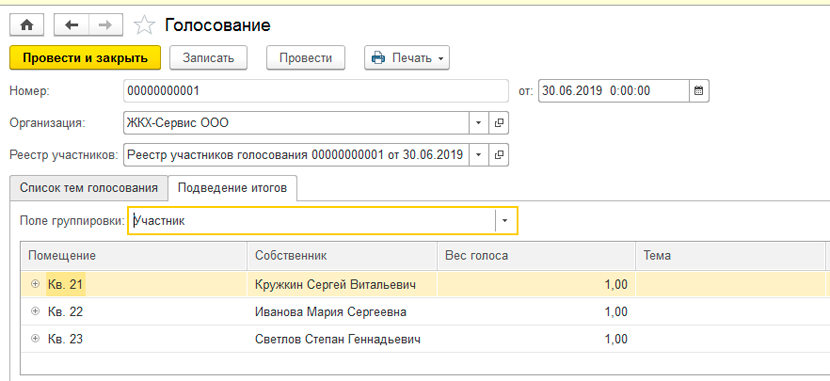Viewport: 830px width, 381px height.
Task: Open the calendar date picker icon
Action: pyautogui.click(x=699, y=91)
